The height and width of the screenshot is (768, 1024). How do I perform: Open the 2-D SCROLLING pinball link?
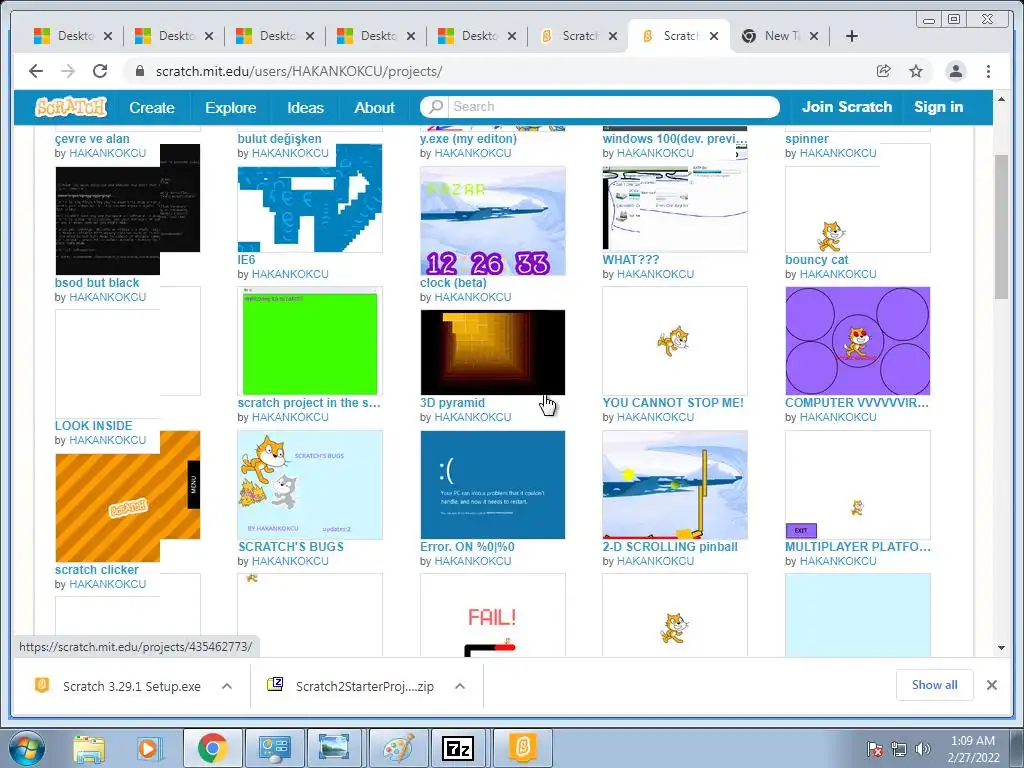(669, 547)
